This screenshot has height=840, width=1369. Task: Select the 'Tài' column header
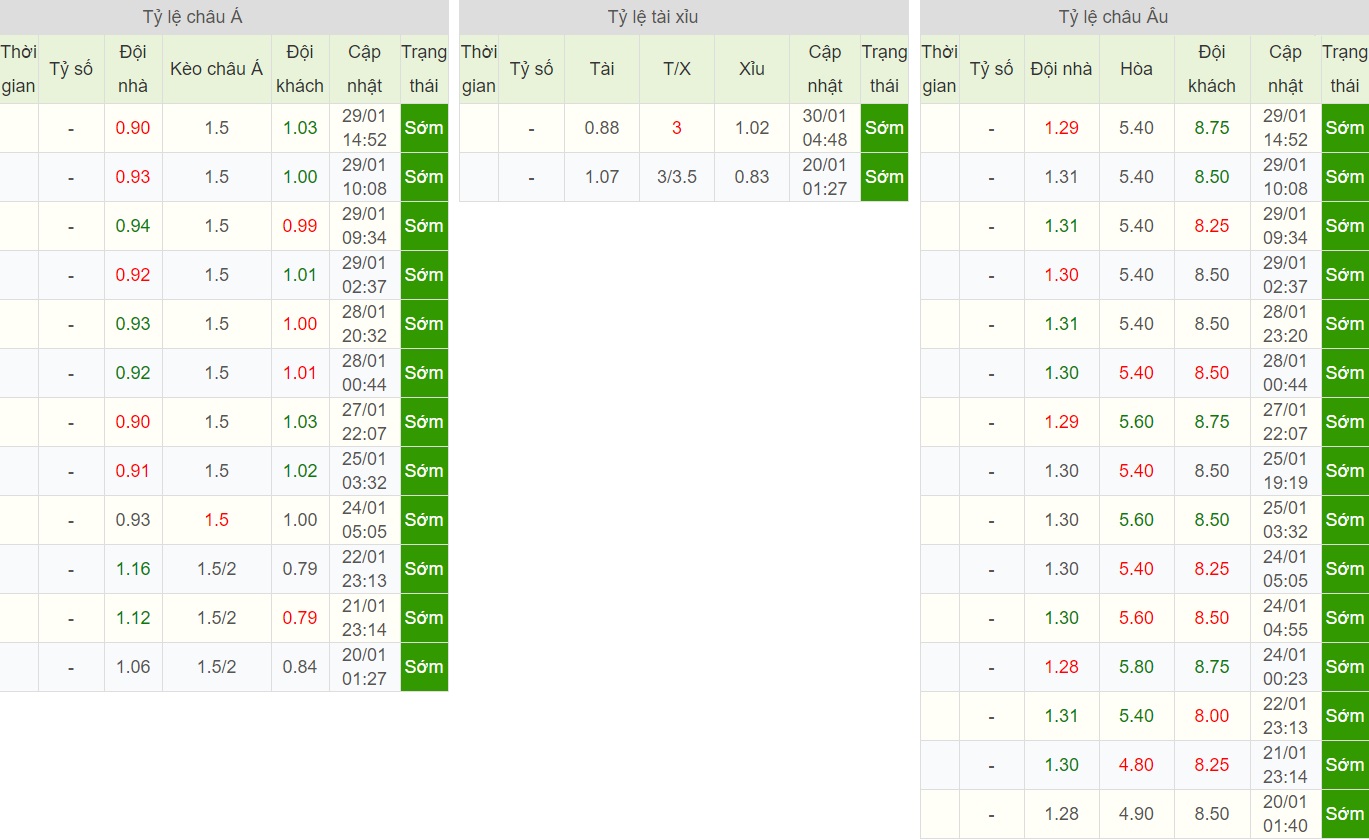[602, 69]
